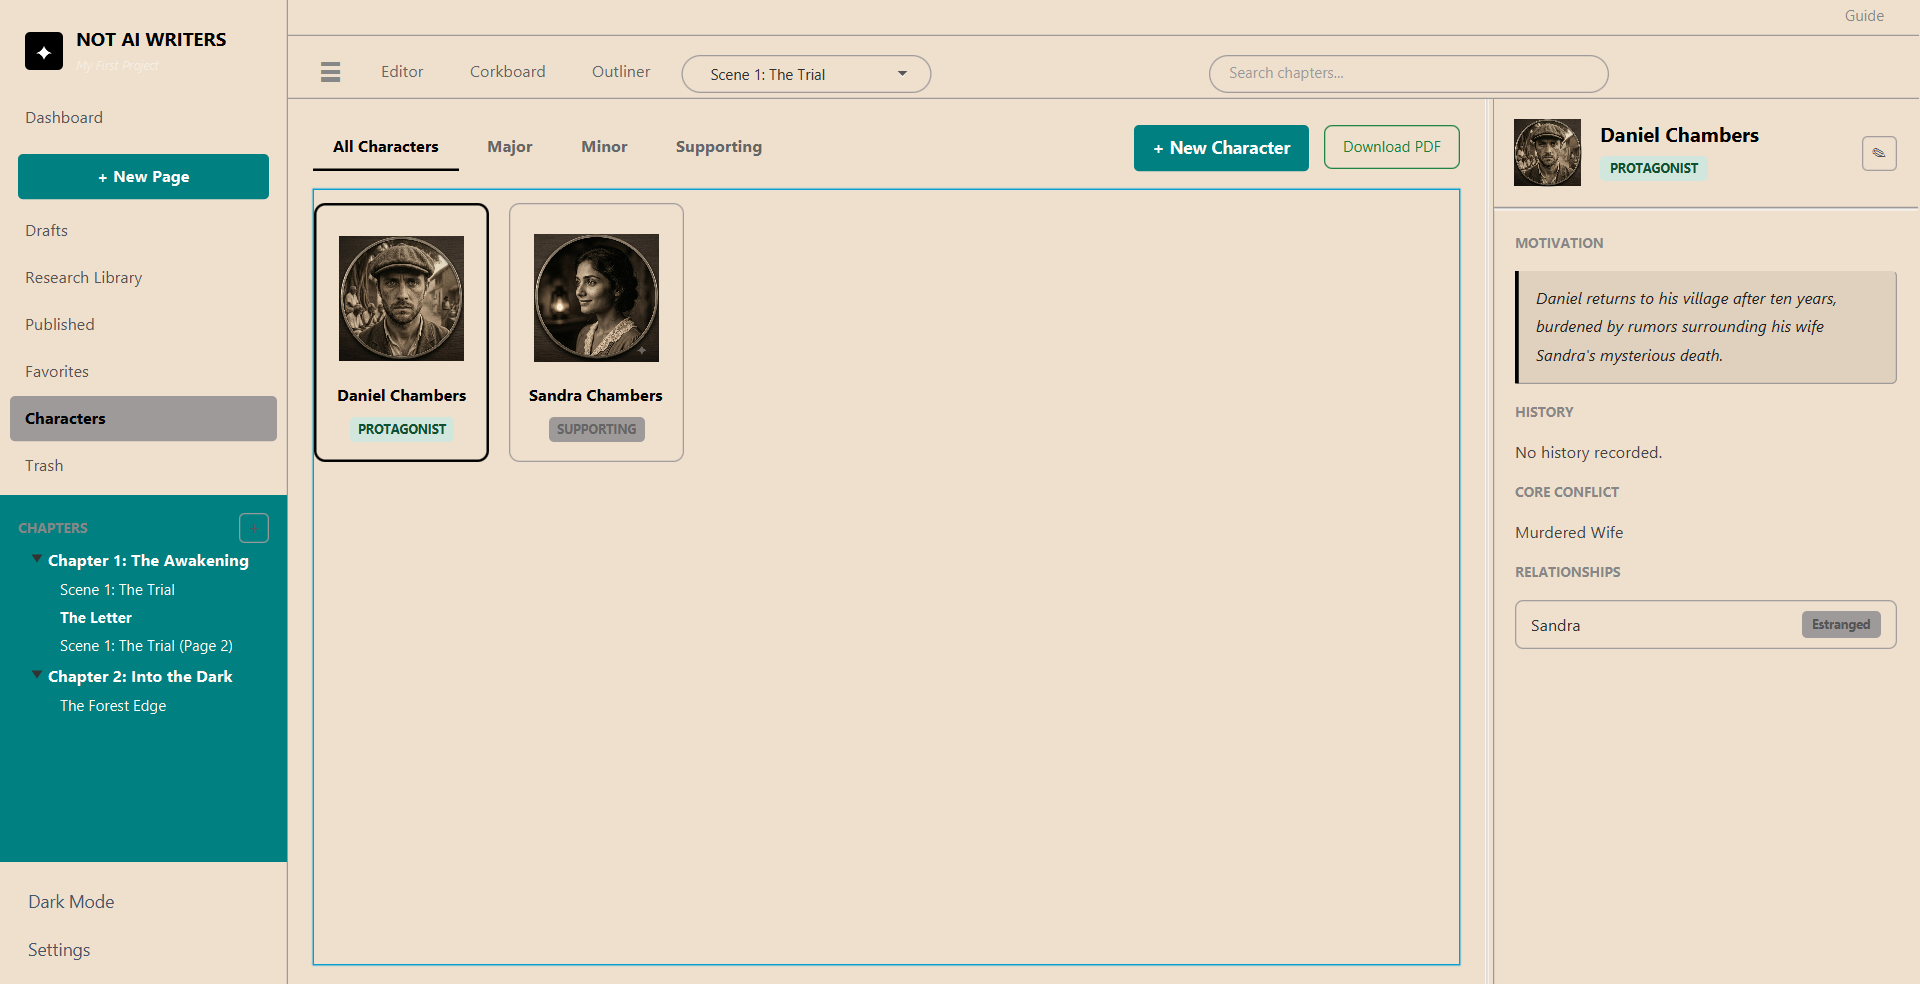Add a chapter with the plus icon
Screen dimensions: 1920x984
254,527
